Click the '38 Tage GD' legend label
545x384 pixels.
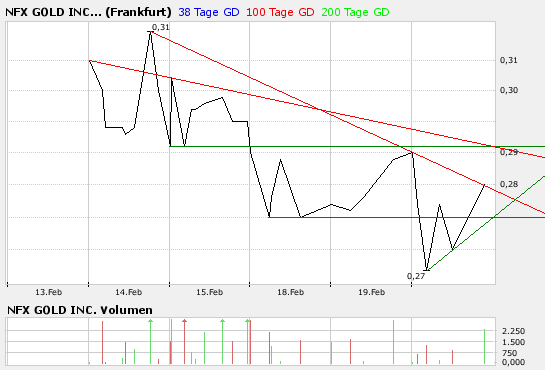point(209,13)
